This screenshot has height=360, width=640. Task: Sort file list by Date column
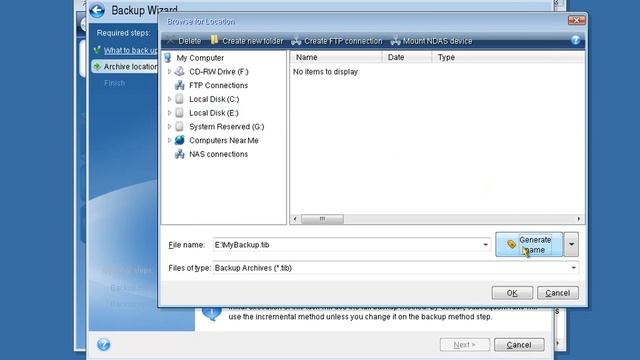(407, 58)
